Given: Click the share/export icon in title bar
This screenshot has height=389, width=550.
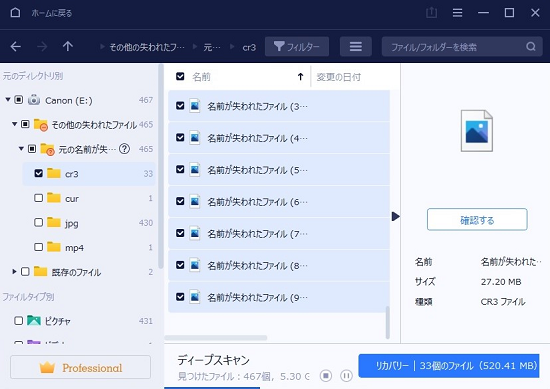Looking at the screenshot, I should point(431,13).
